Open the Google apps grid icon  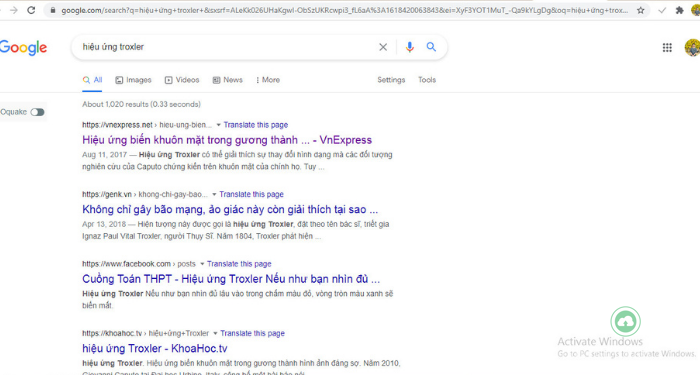click(x=667, y=47)
